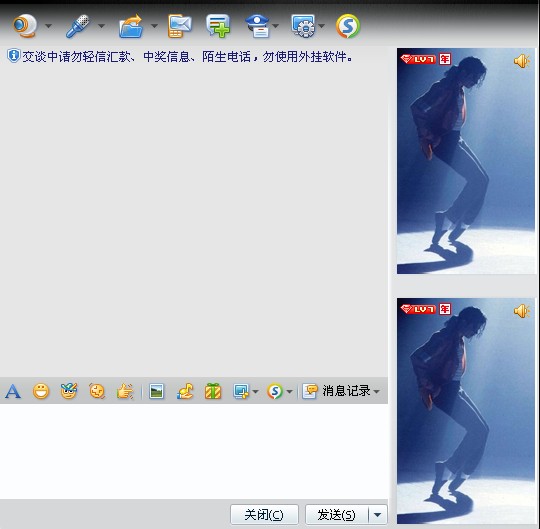
Task: Send a file using folder icon
Action: click(x=131, y=26)
